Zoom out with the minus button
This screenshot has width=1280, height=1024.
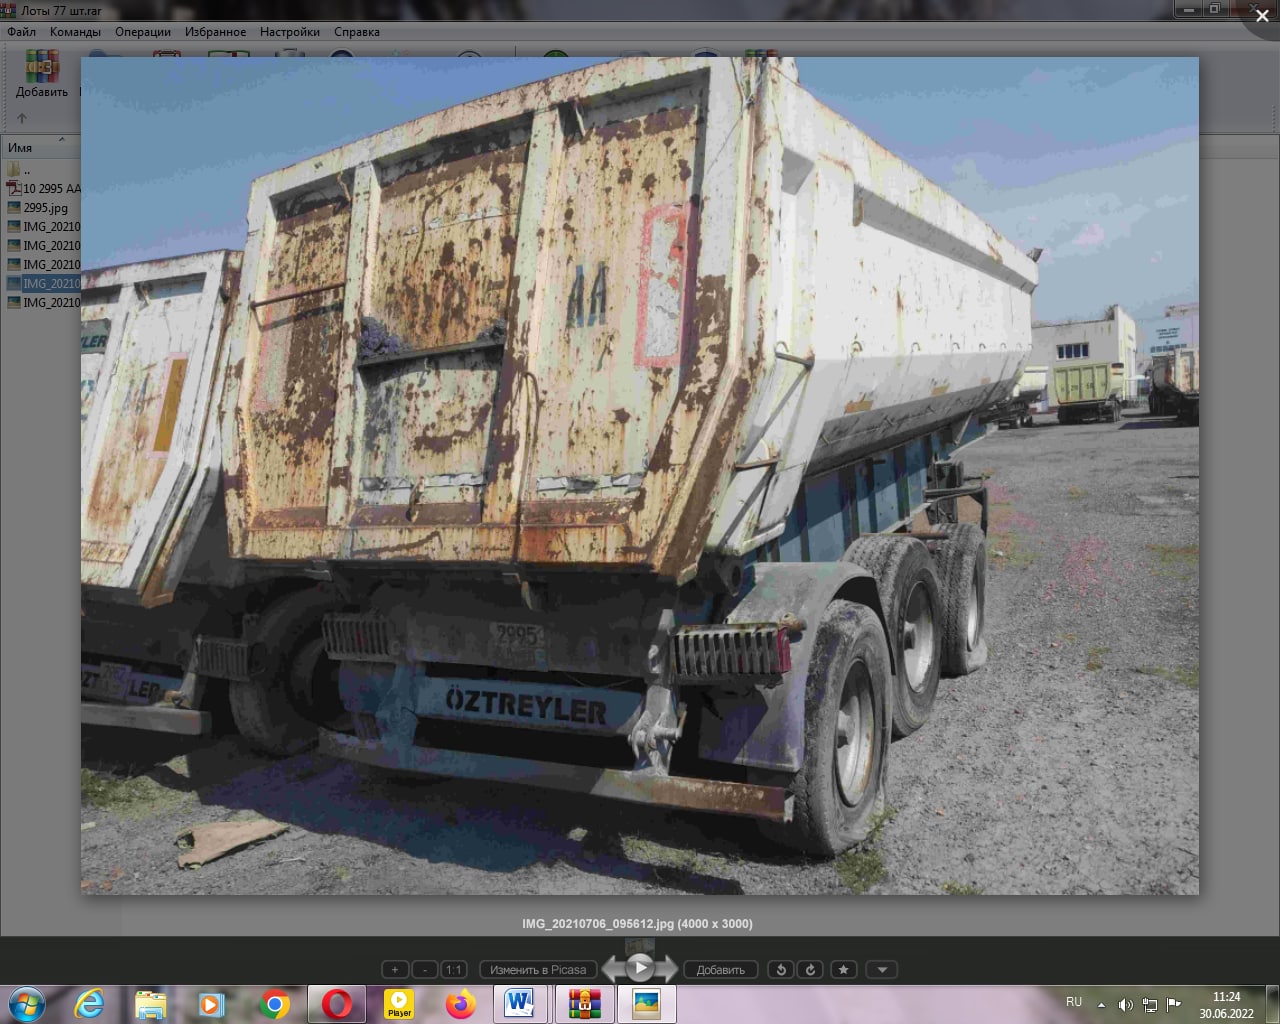(x=425, y=969)
